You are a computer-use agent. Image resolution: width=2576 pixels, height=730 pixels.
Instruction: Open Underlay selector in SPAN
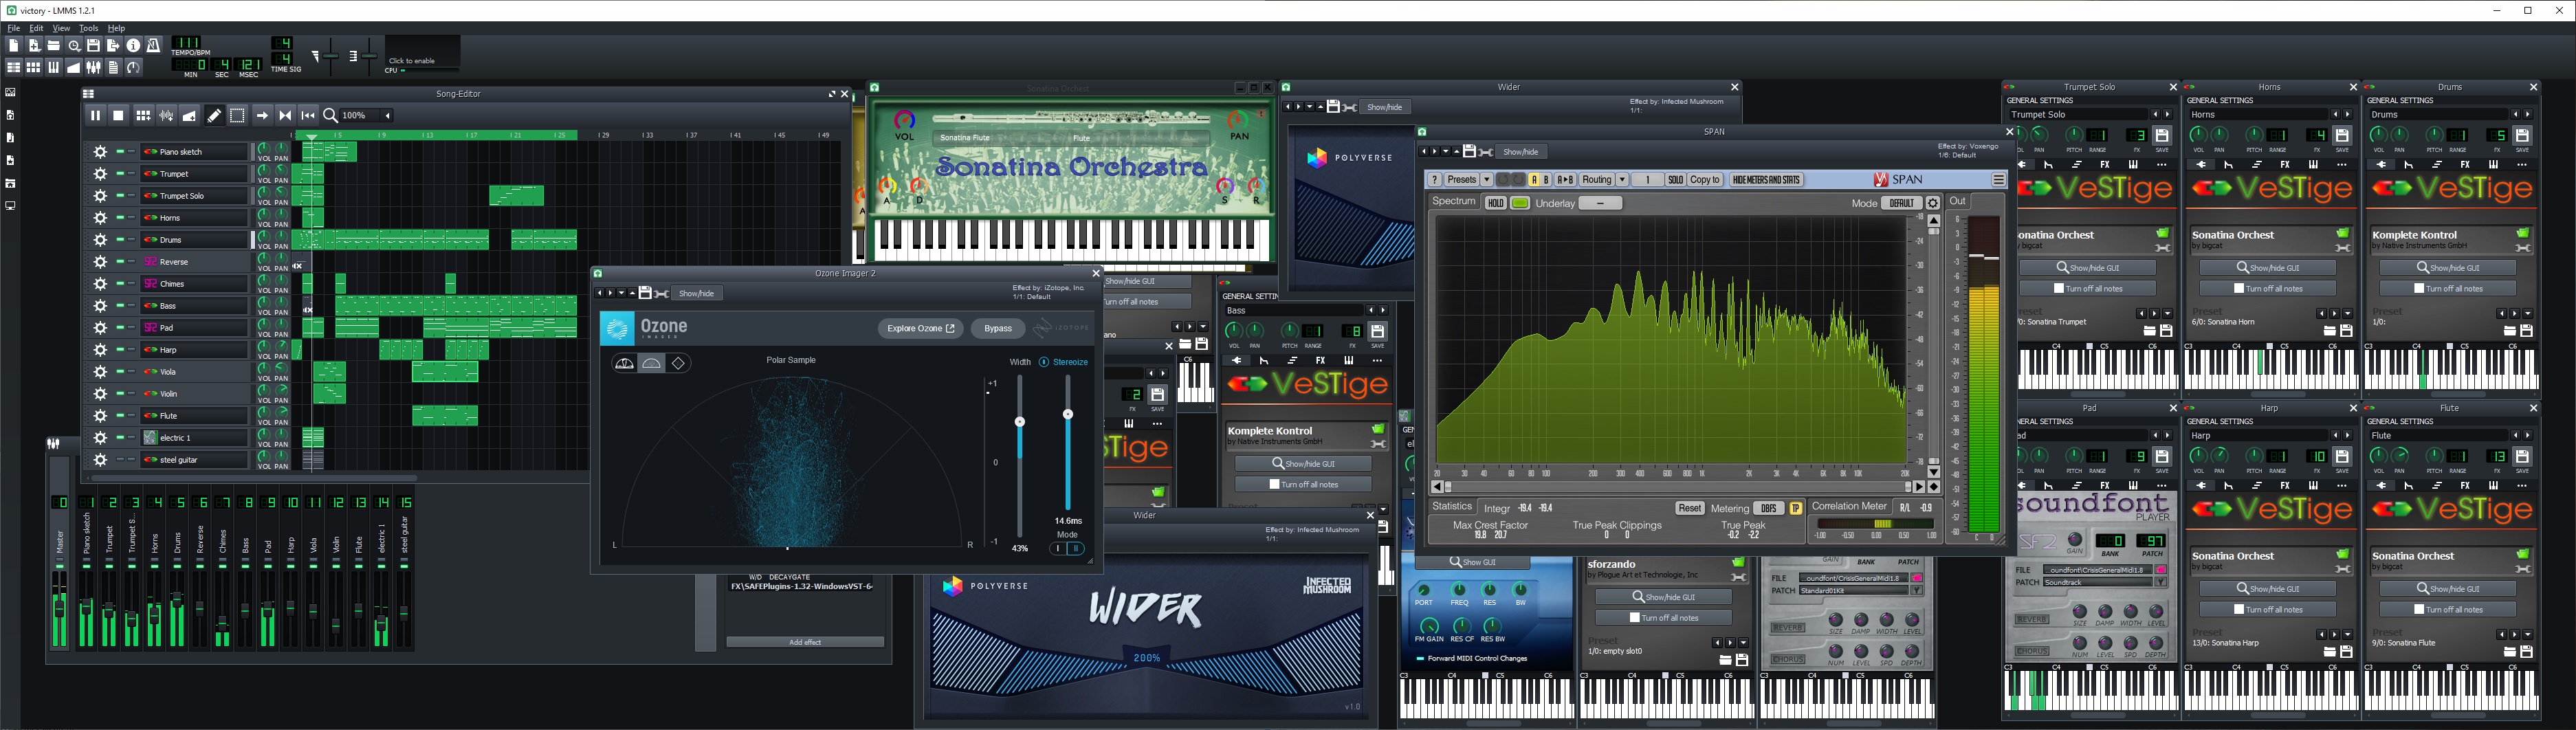(1600, 203)
